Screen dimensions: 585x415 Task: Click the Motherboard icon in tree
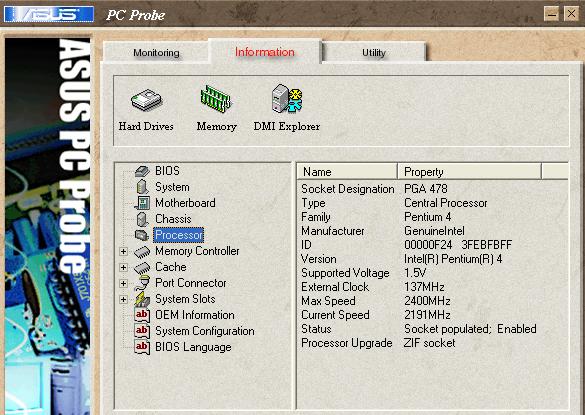[x=142, y=203]
